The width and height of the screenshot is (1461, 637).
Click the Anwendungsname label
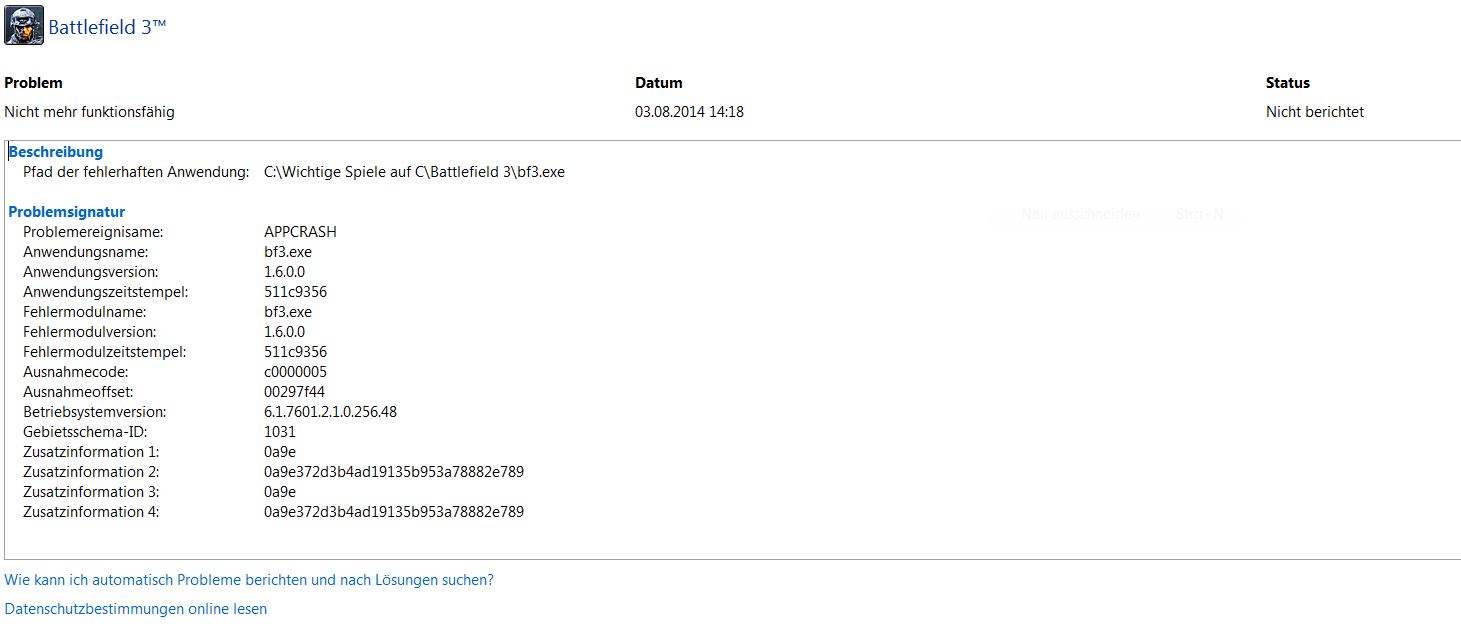[x=86, y=252]
